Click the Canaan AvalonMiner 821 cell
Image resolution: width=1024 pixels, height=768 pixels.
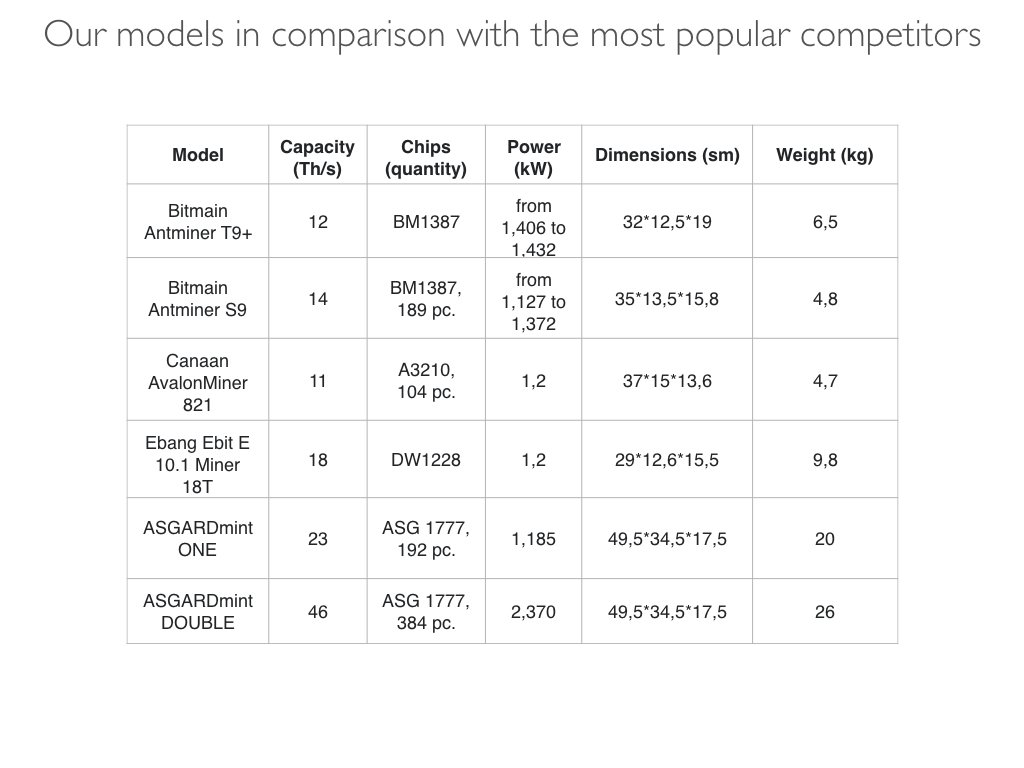point(198,379)
